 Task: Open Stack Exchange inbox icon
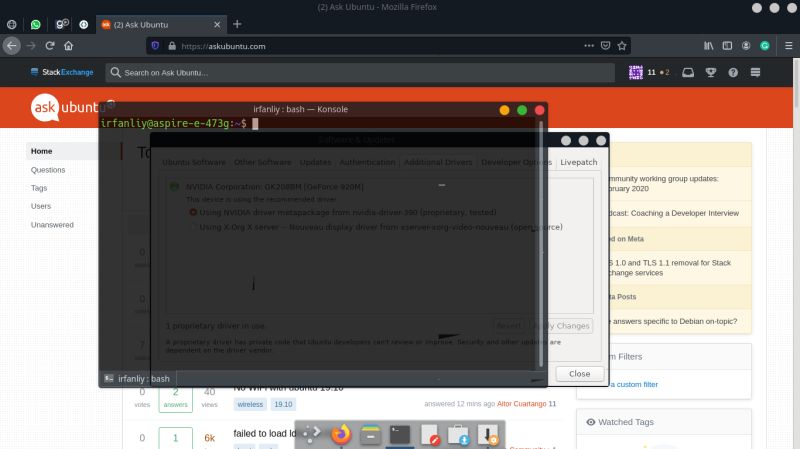[688, 72]
